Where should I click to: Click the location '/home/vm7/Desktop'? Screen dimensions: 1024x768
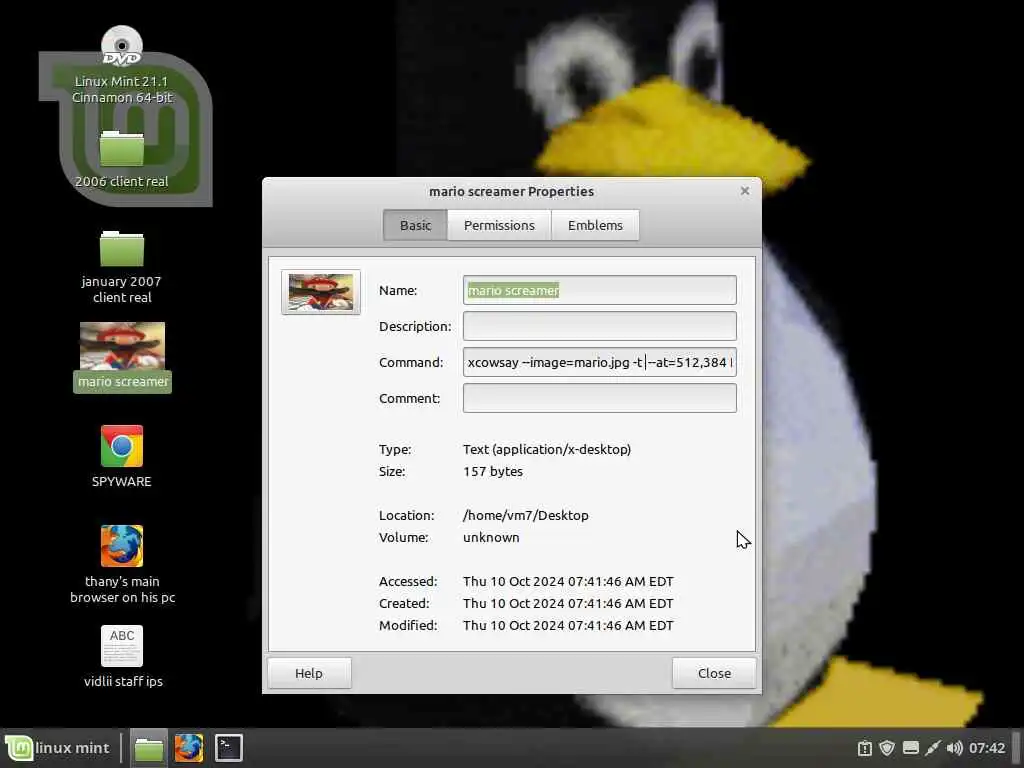(x=526, y=515)
